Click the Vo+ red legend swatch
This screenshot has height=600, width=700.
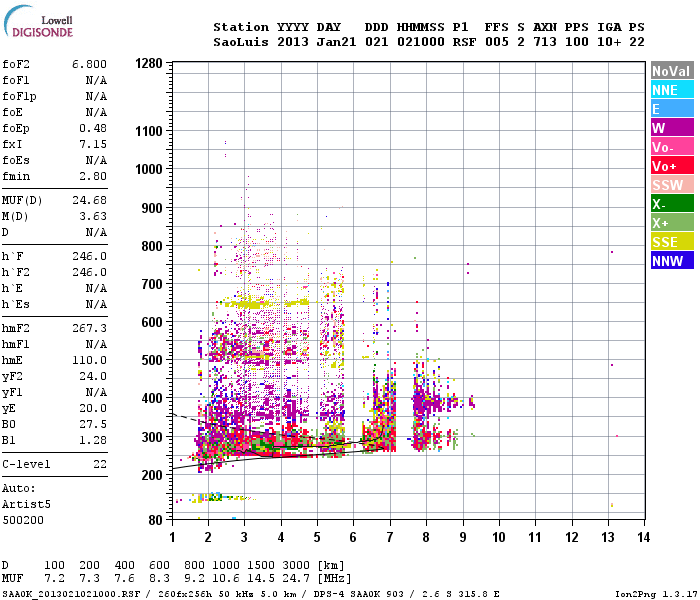pyautogui.click(x=672, y=166)
